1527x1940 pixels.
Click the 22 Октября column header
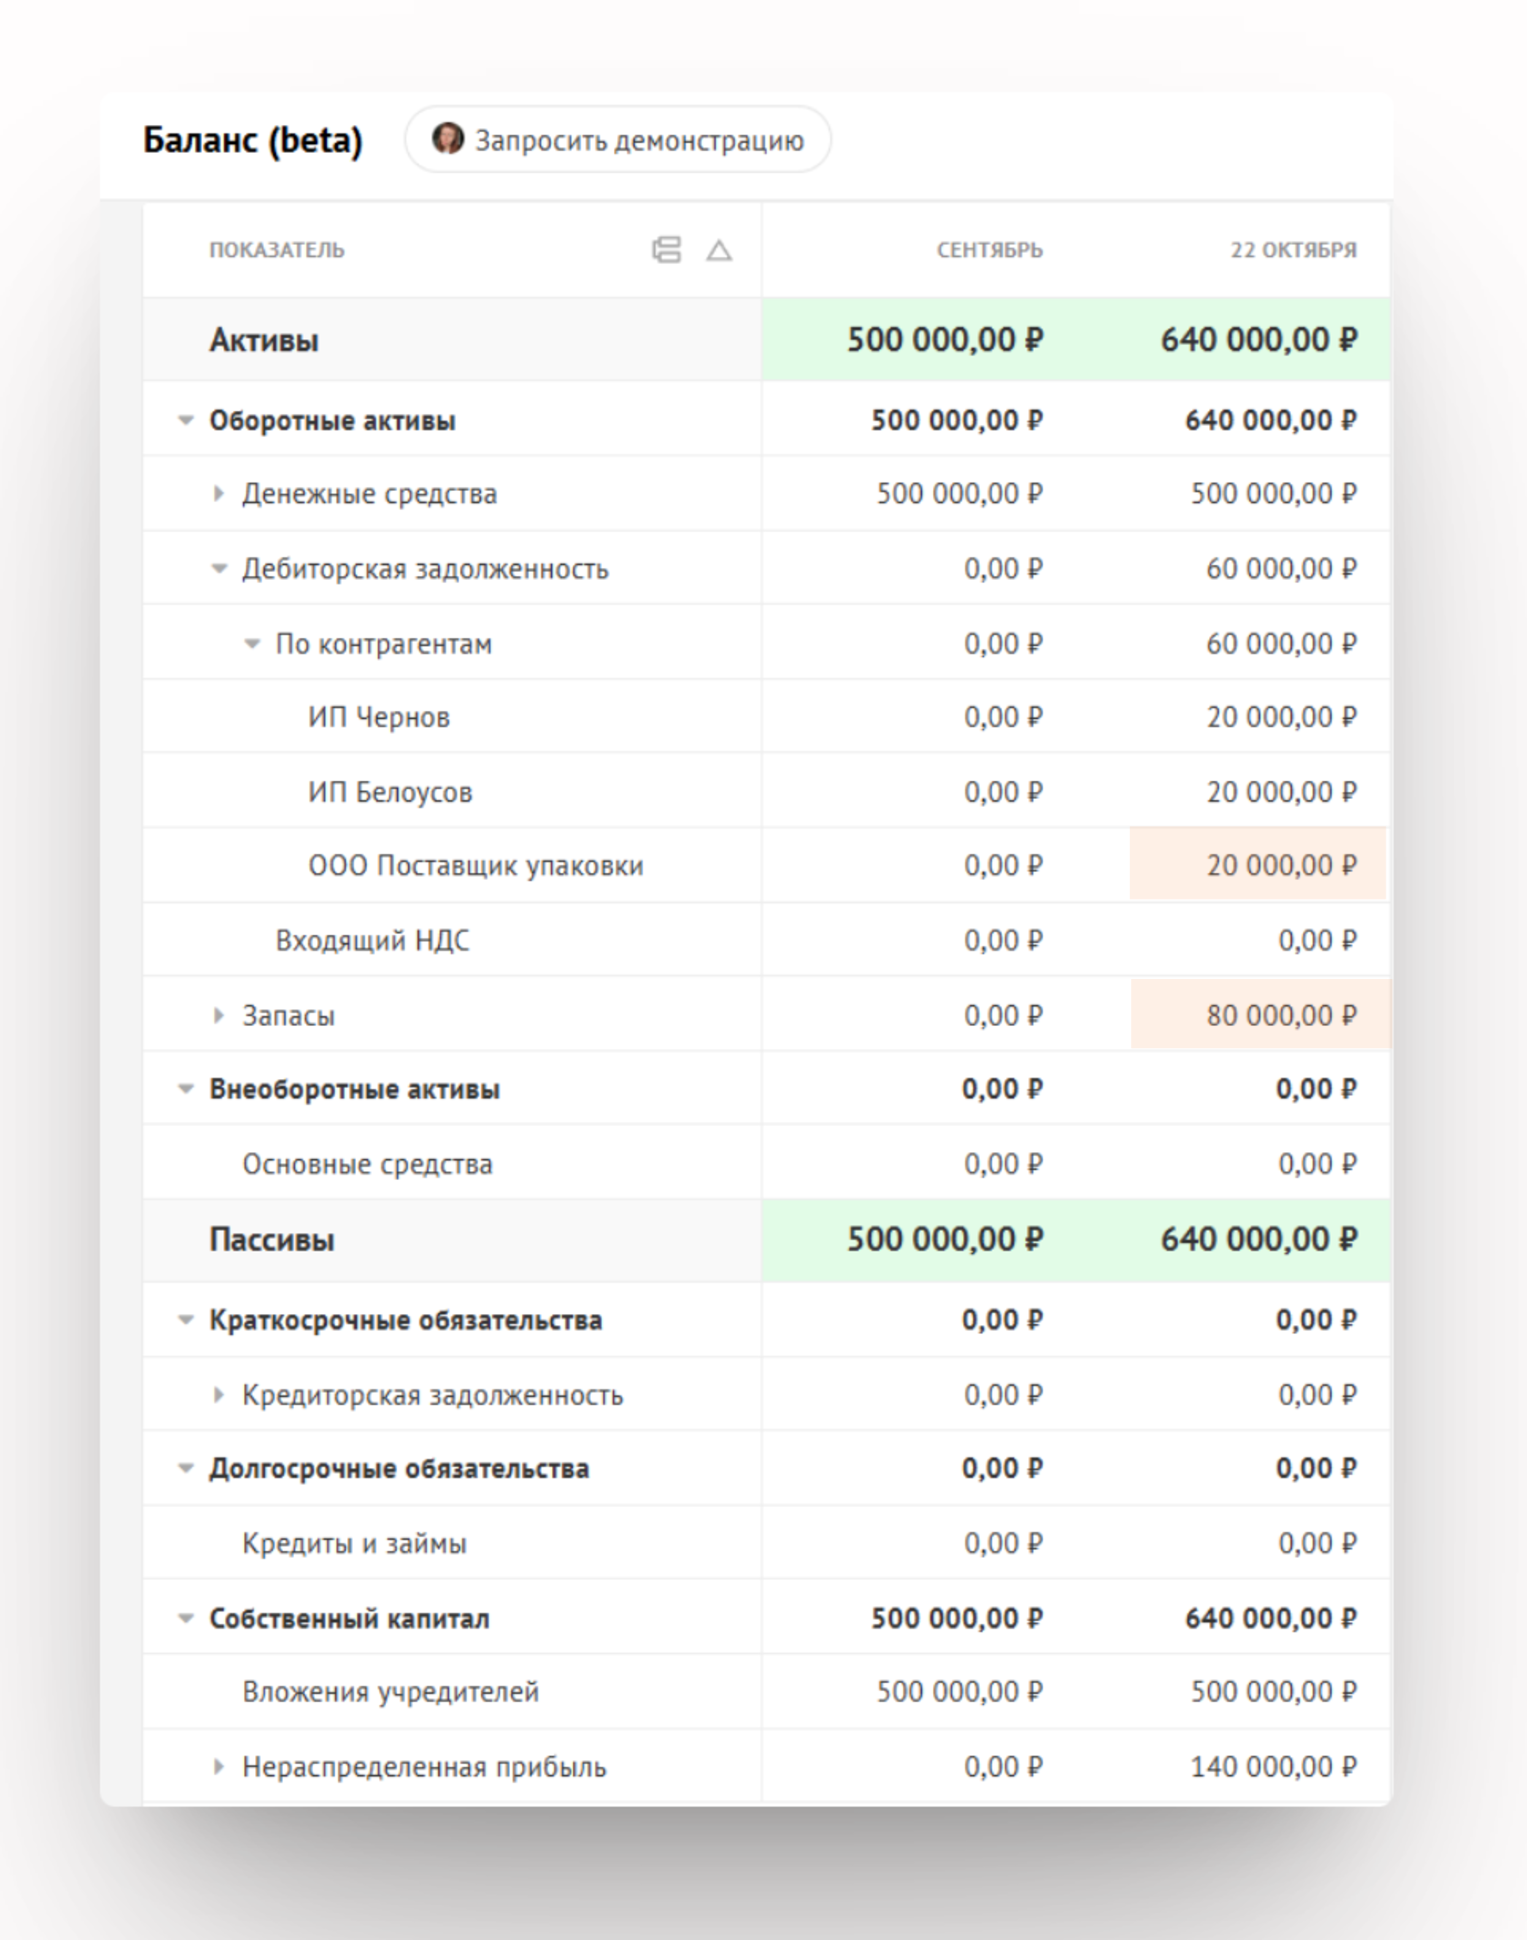pos(1292,250)
